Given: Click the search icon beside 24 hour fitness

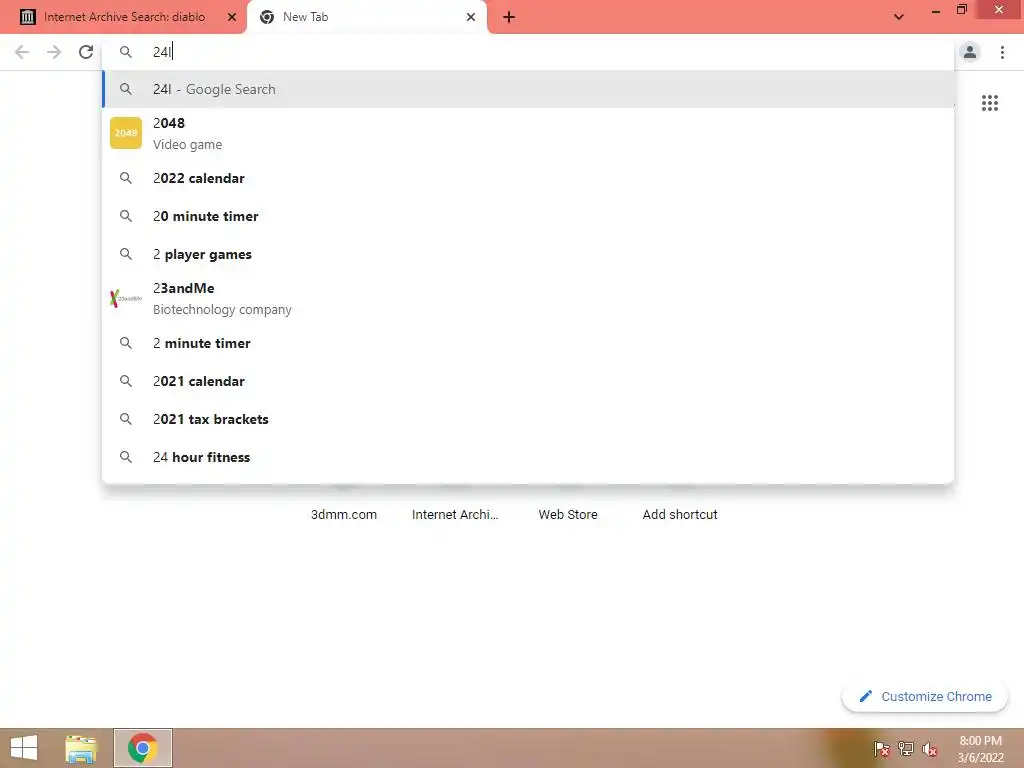Looking at the screenshot, I should click(126, 457).
